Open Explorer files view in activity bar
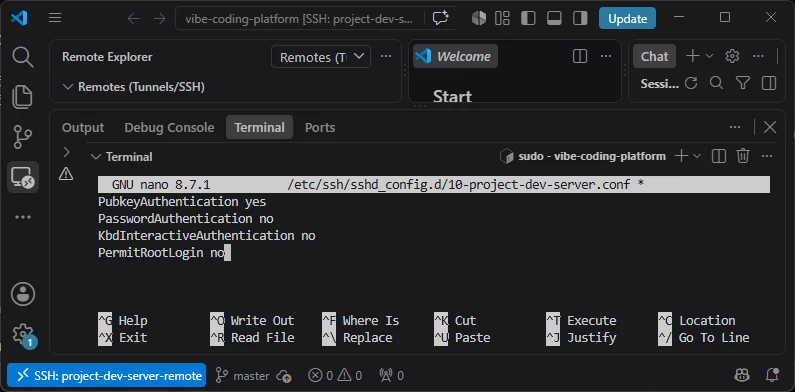 click(23, 97)
